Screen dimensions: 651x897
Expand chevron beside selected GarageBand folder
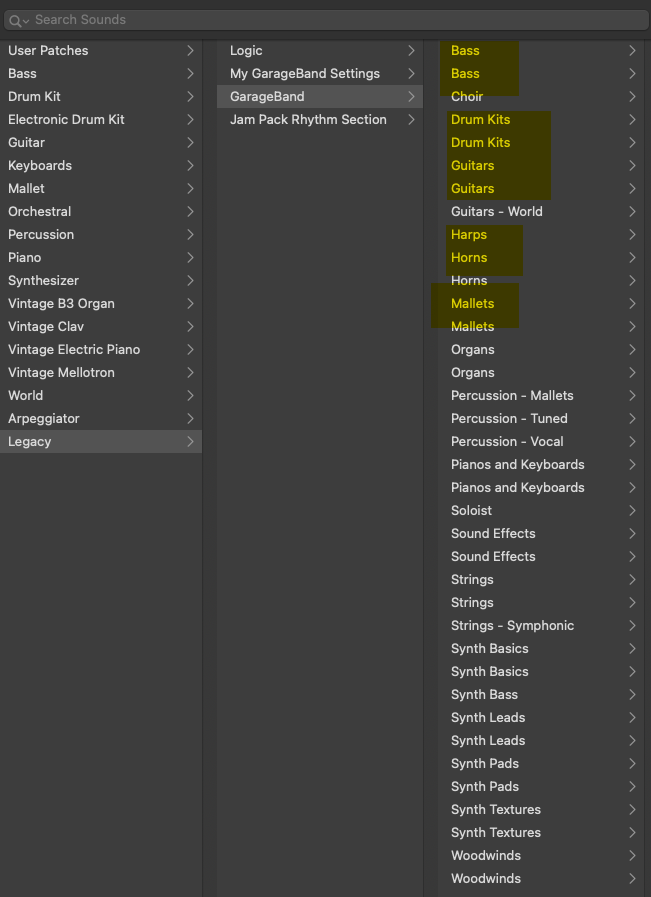[x=411, y=97]
